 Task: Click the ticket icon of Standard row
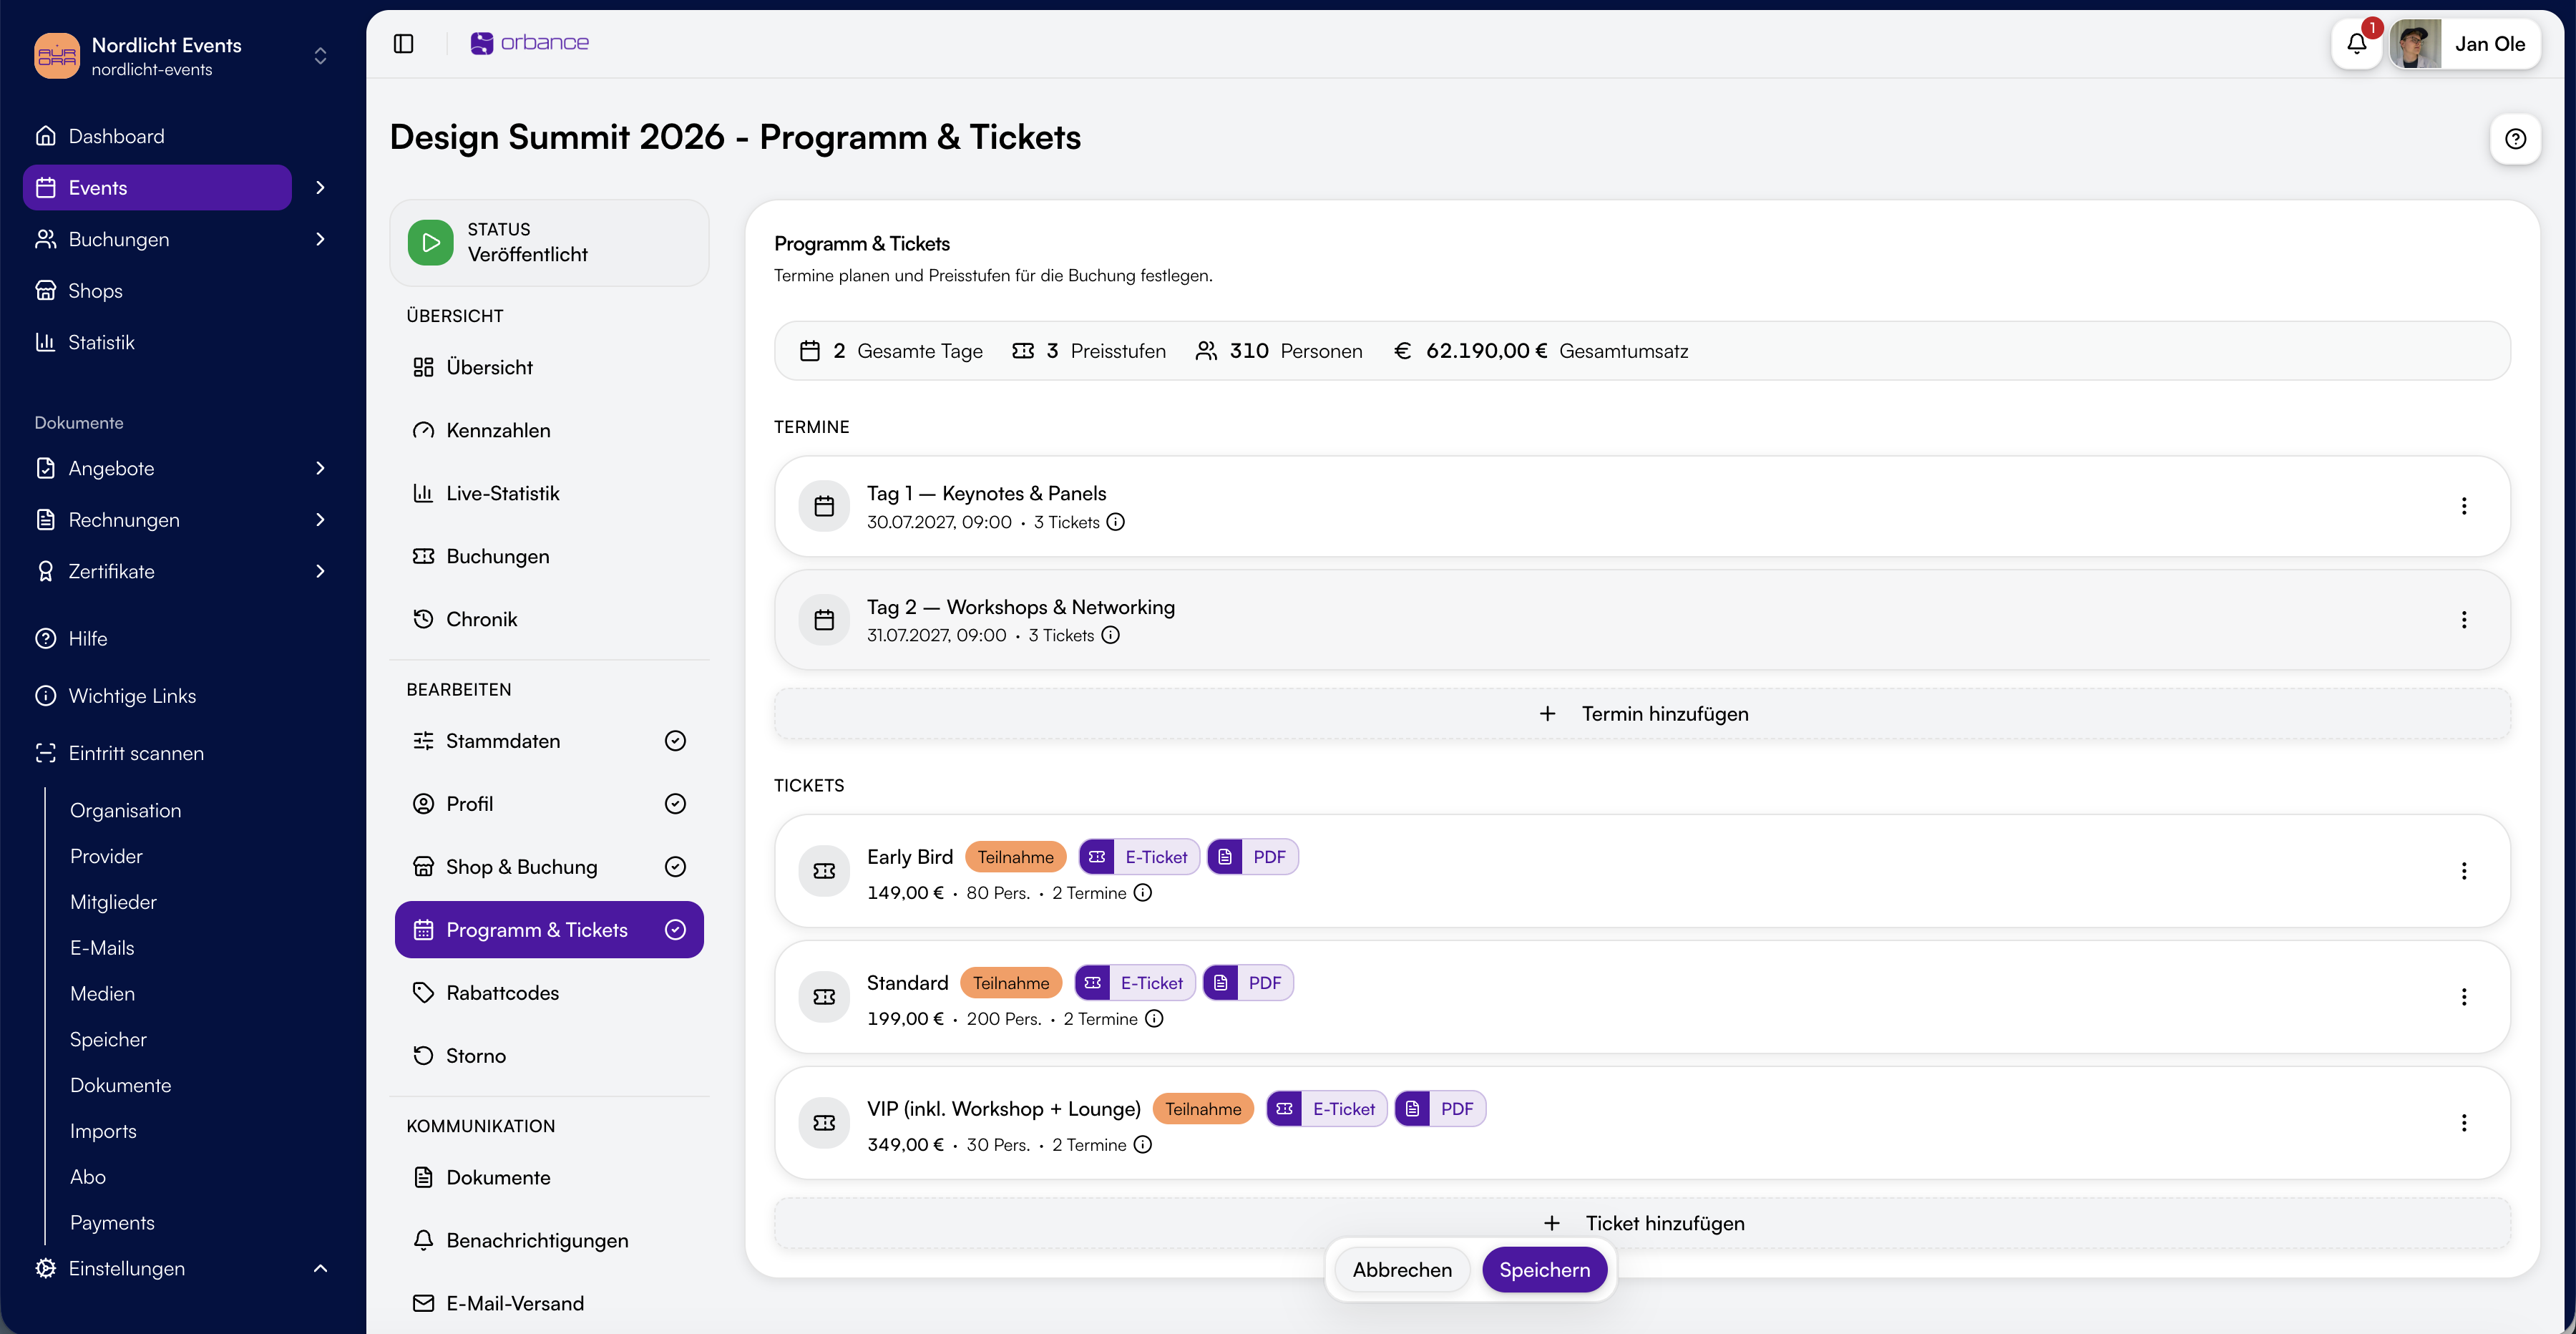click(x=824, y=997)
